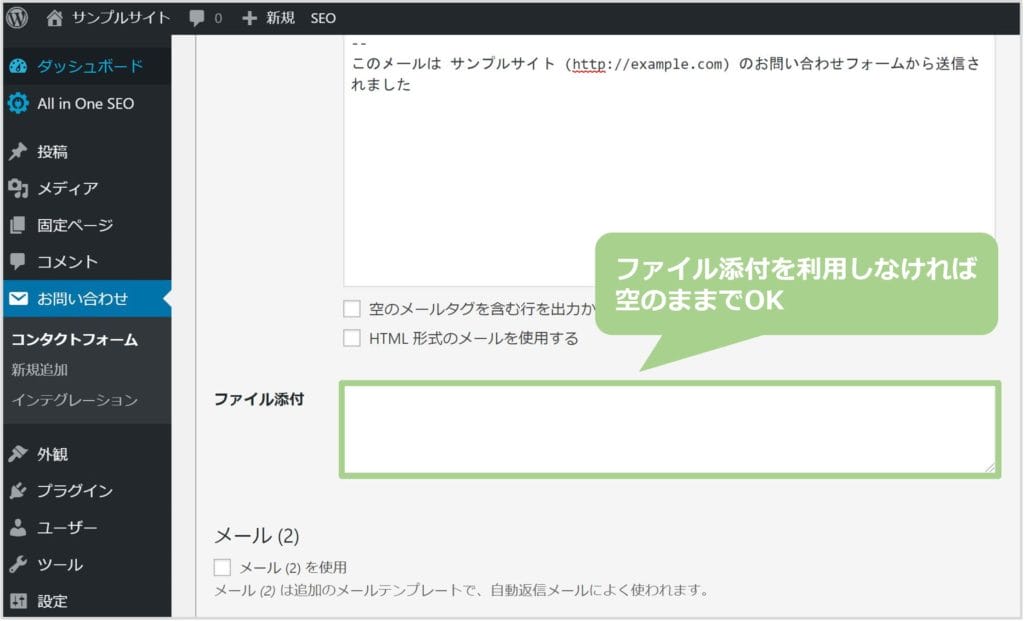Enable the メール (2) を使用 checkbox
The image size is (1024, 621).
pos(222,567)
